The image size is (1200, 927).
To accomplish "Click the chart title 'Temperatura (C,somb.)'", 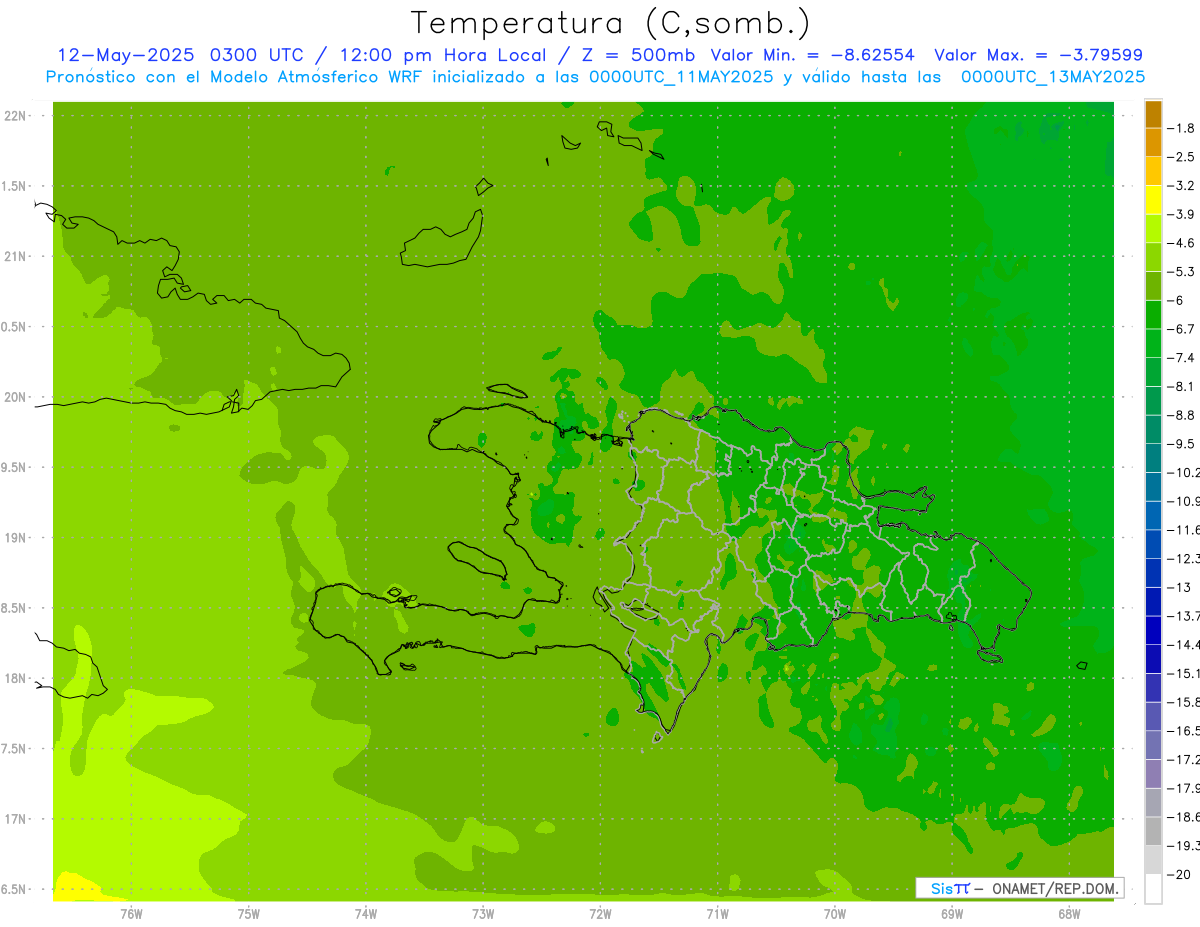I will pyautogui.click(x=611, y=23).
